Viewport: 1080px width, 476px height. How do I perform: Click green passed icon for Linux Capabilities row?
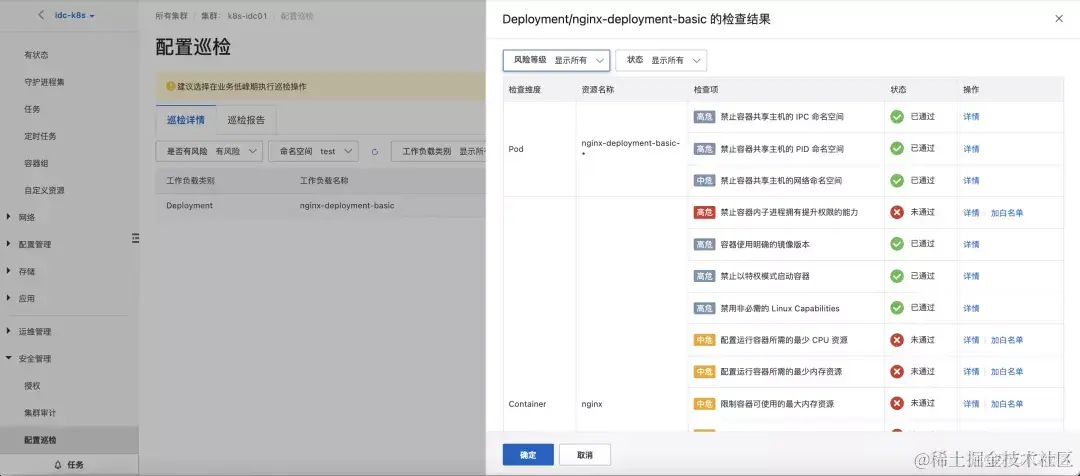897,308
